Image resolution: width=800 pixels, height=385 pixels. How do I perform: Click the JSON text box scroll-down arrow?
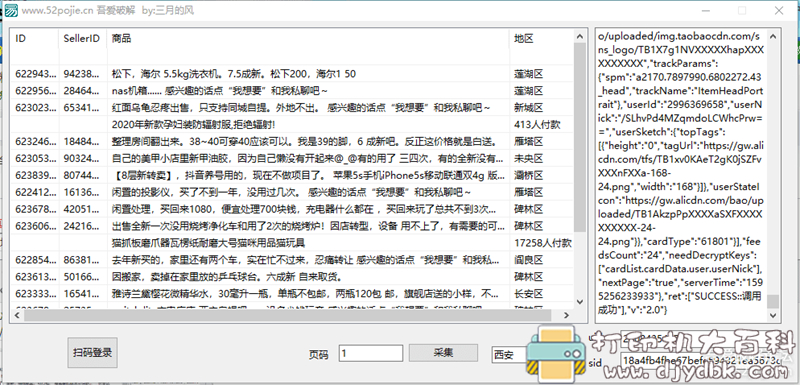pyautogui.click(x=773, y=316)
